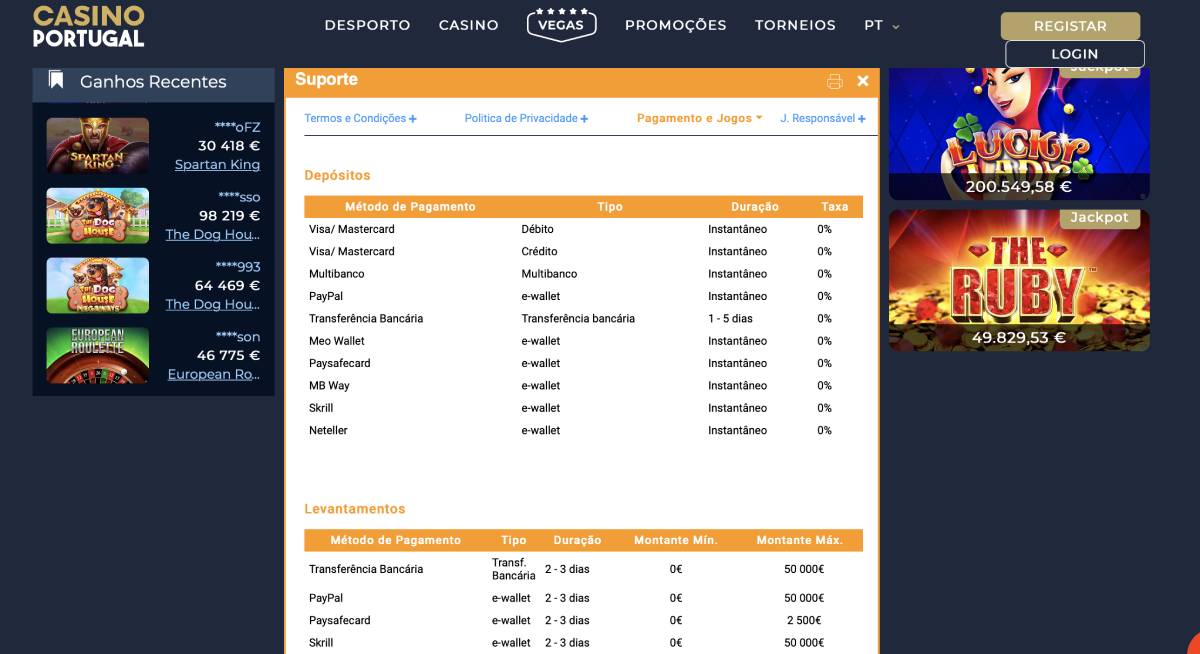
Task: Click the ****993 username
Action: pyautogui.click(x=238, y=266)
